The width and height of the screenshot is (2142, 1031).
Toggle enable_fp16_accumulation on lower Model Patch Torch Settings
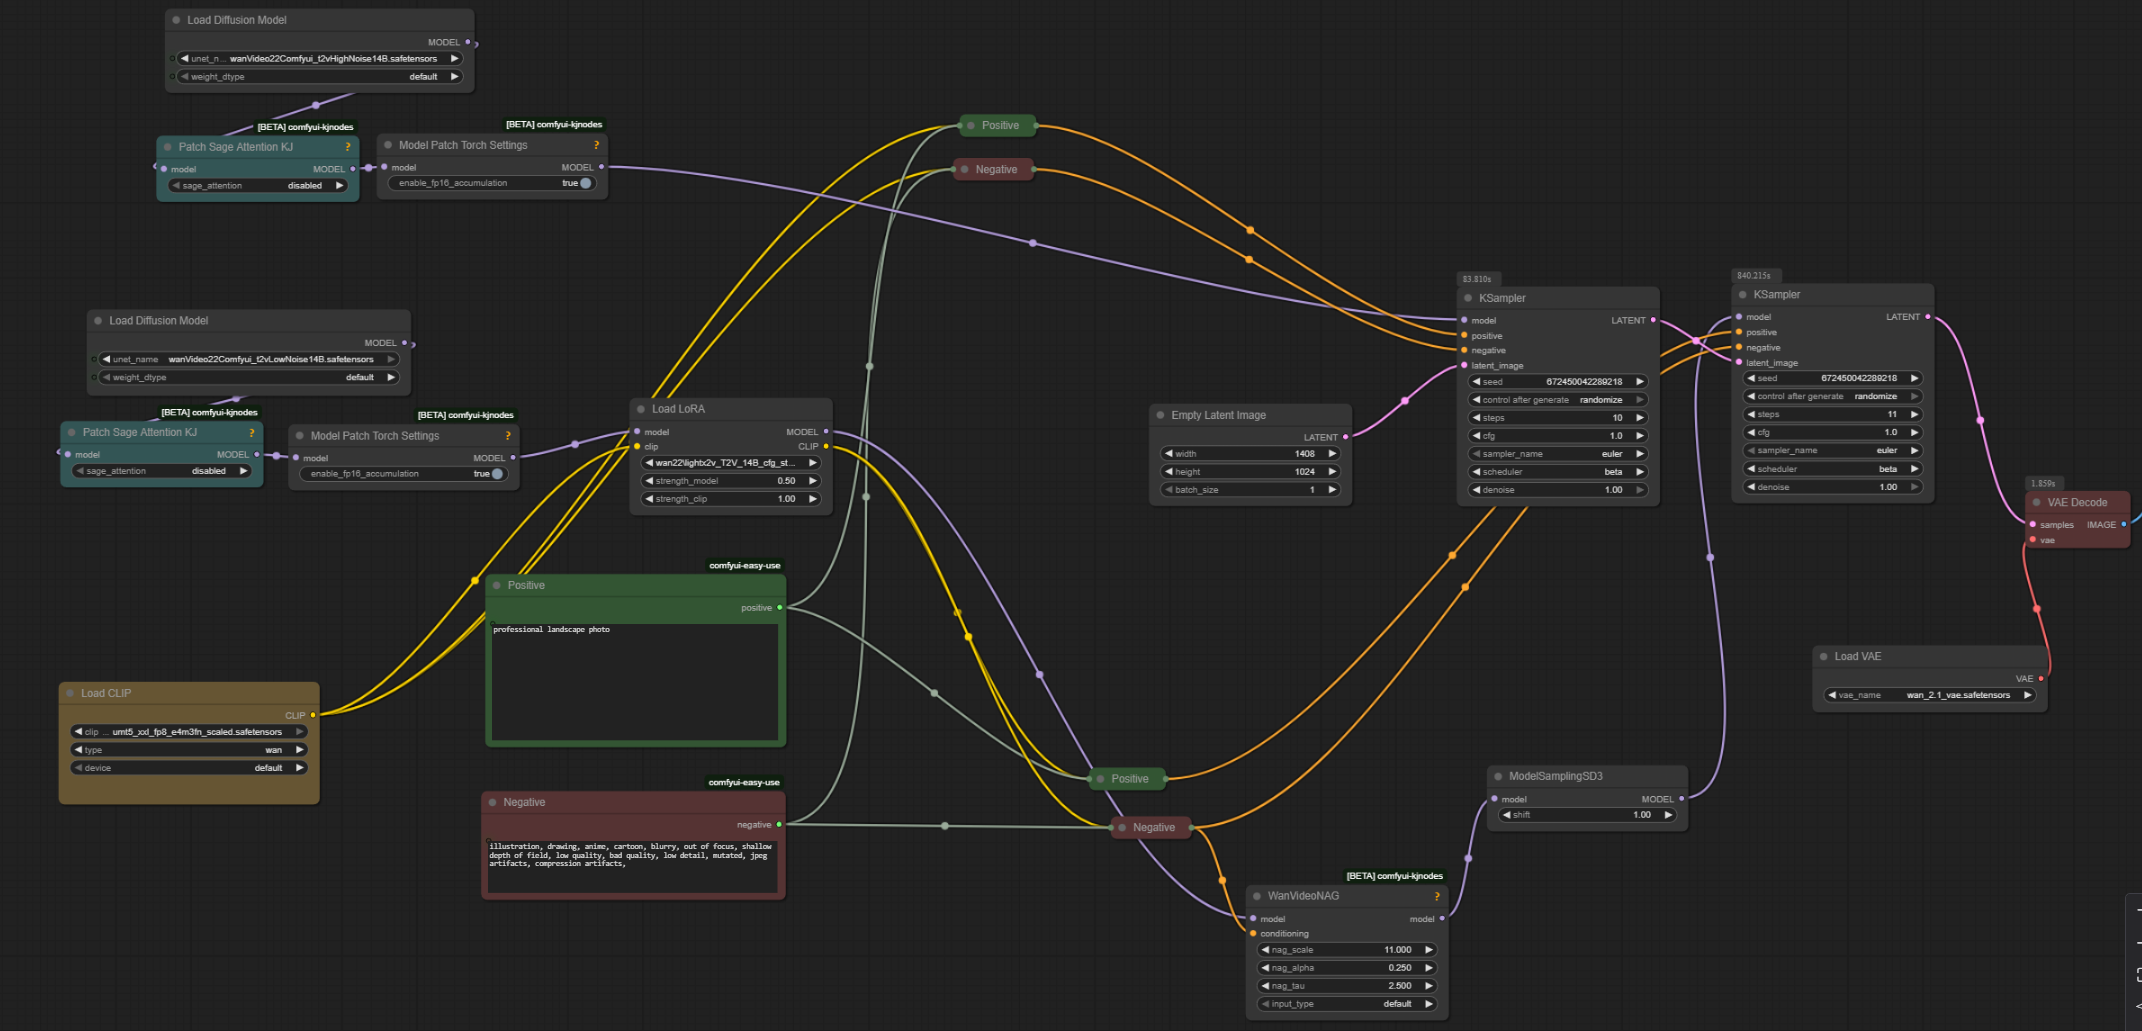(497, 474)
